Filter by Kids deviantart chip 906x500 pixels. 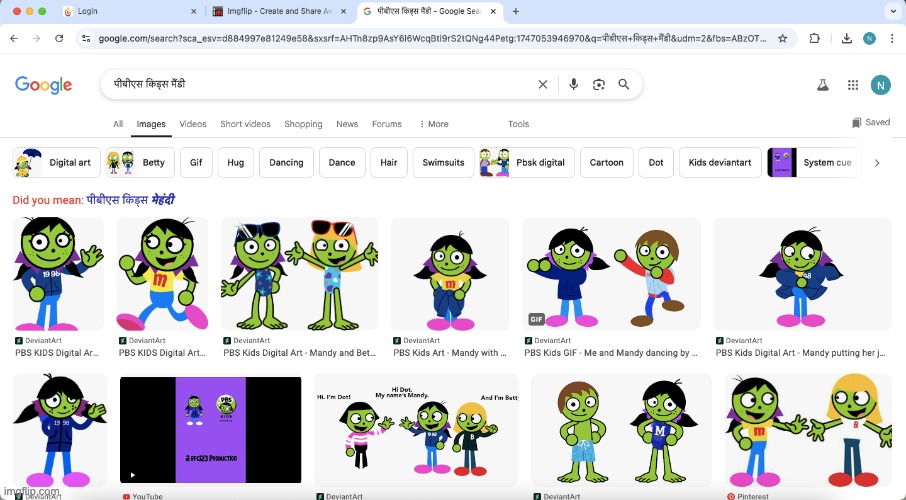720,162
